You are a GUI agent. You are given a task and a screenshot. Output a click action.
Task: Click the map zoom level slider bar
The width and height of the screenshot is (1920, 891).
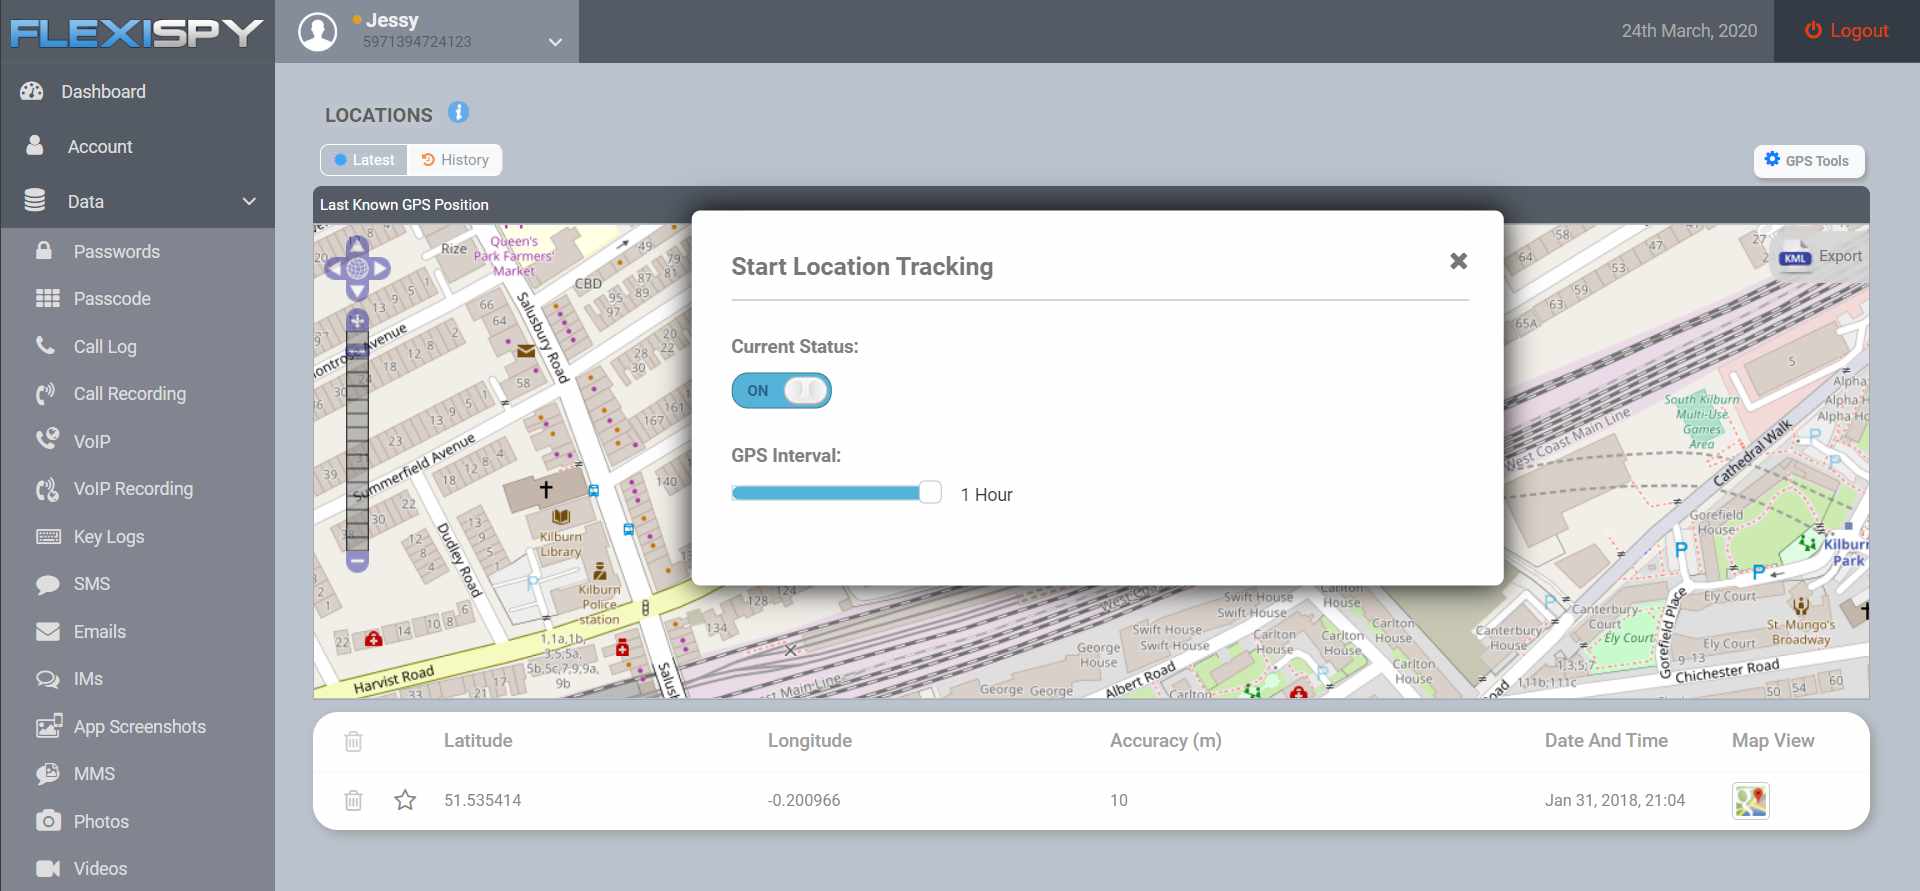pos(357,440)
